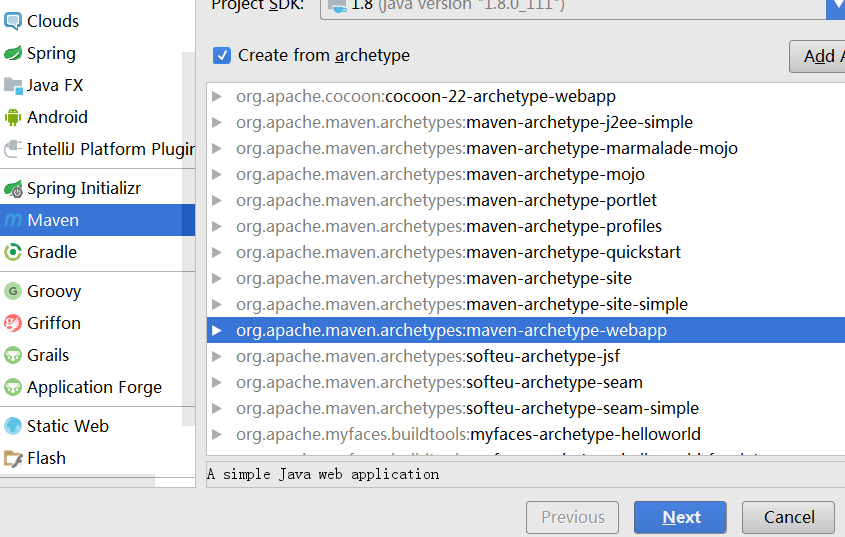The image size is (845, 537).
Task: Expand softeu-archetype-seam-simple entry arrow
Action: pyautogui.click(x=217, y=408)
